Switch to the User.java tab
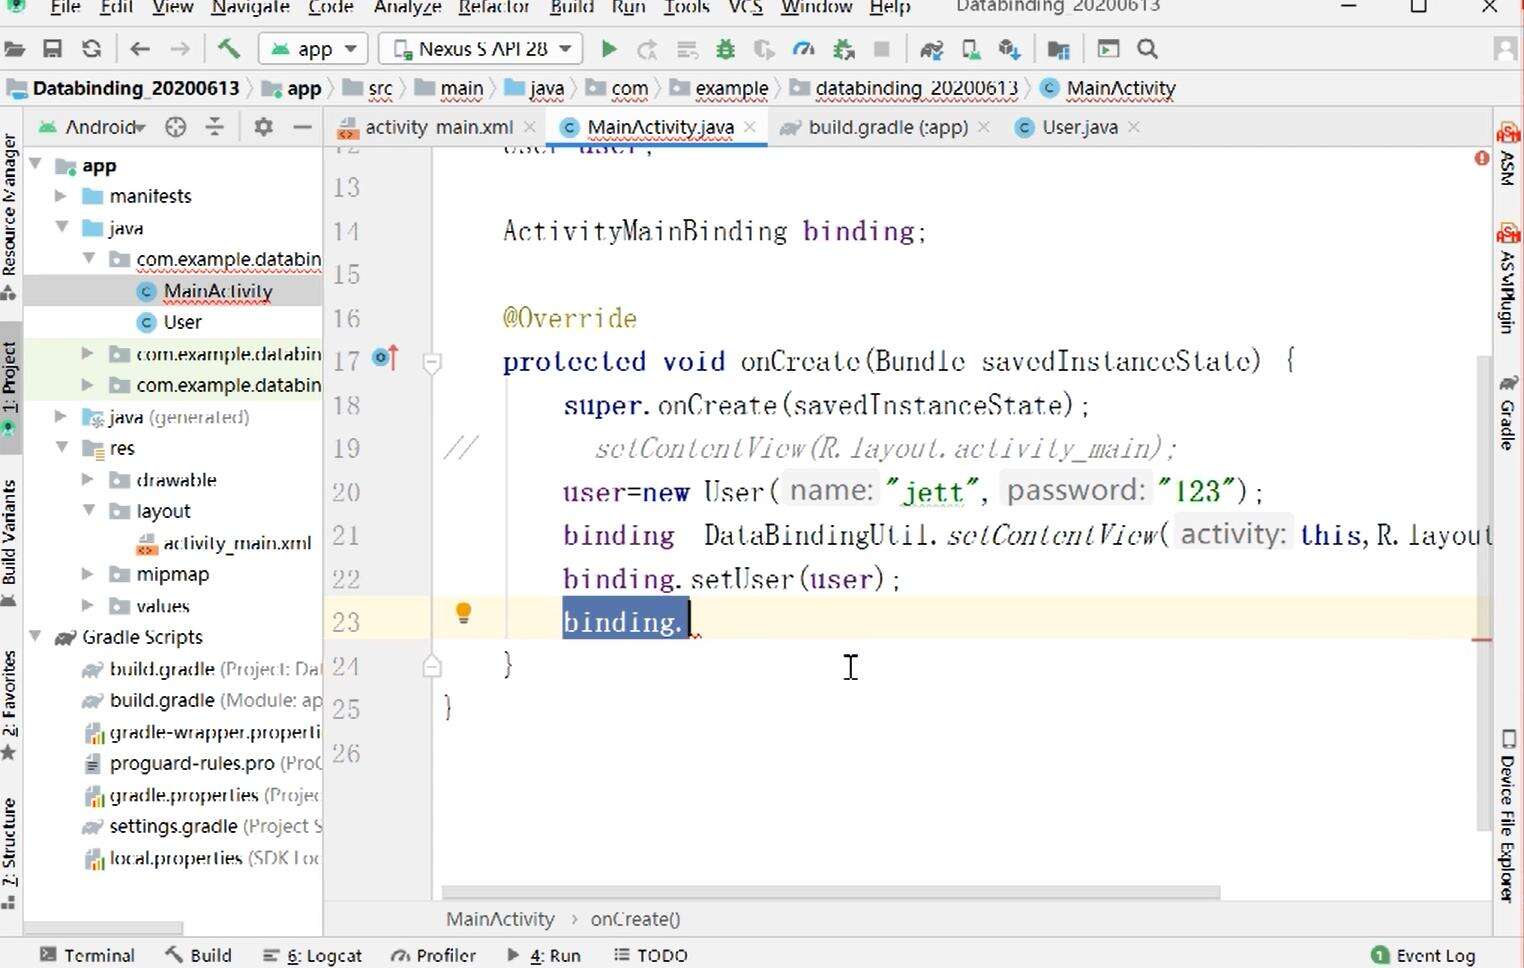Image resolution: width=1524 pixels, height=968 pixels. 1078,127
